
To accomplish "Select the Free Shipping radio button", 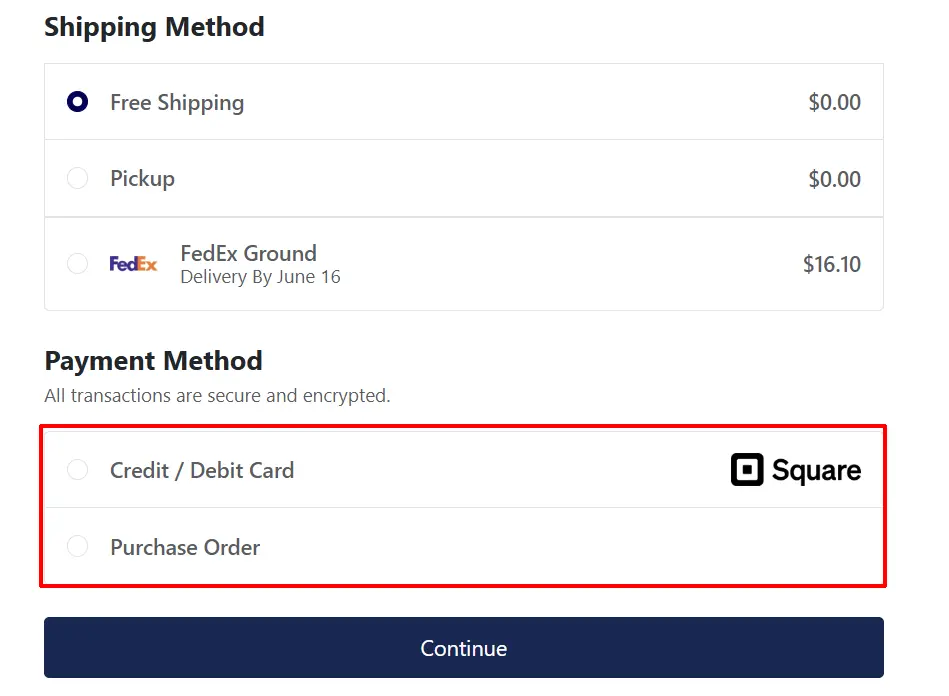I will (77, 102).
